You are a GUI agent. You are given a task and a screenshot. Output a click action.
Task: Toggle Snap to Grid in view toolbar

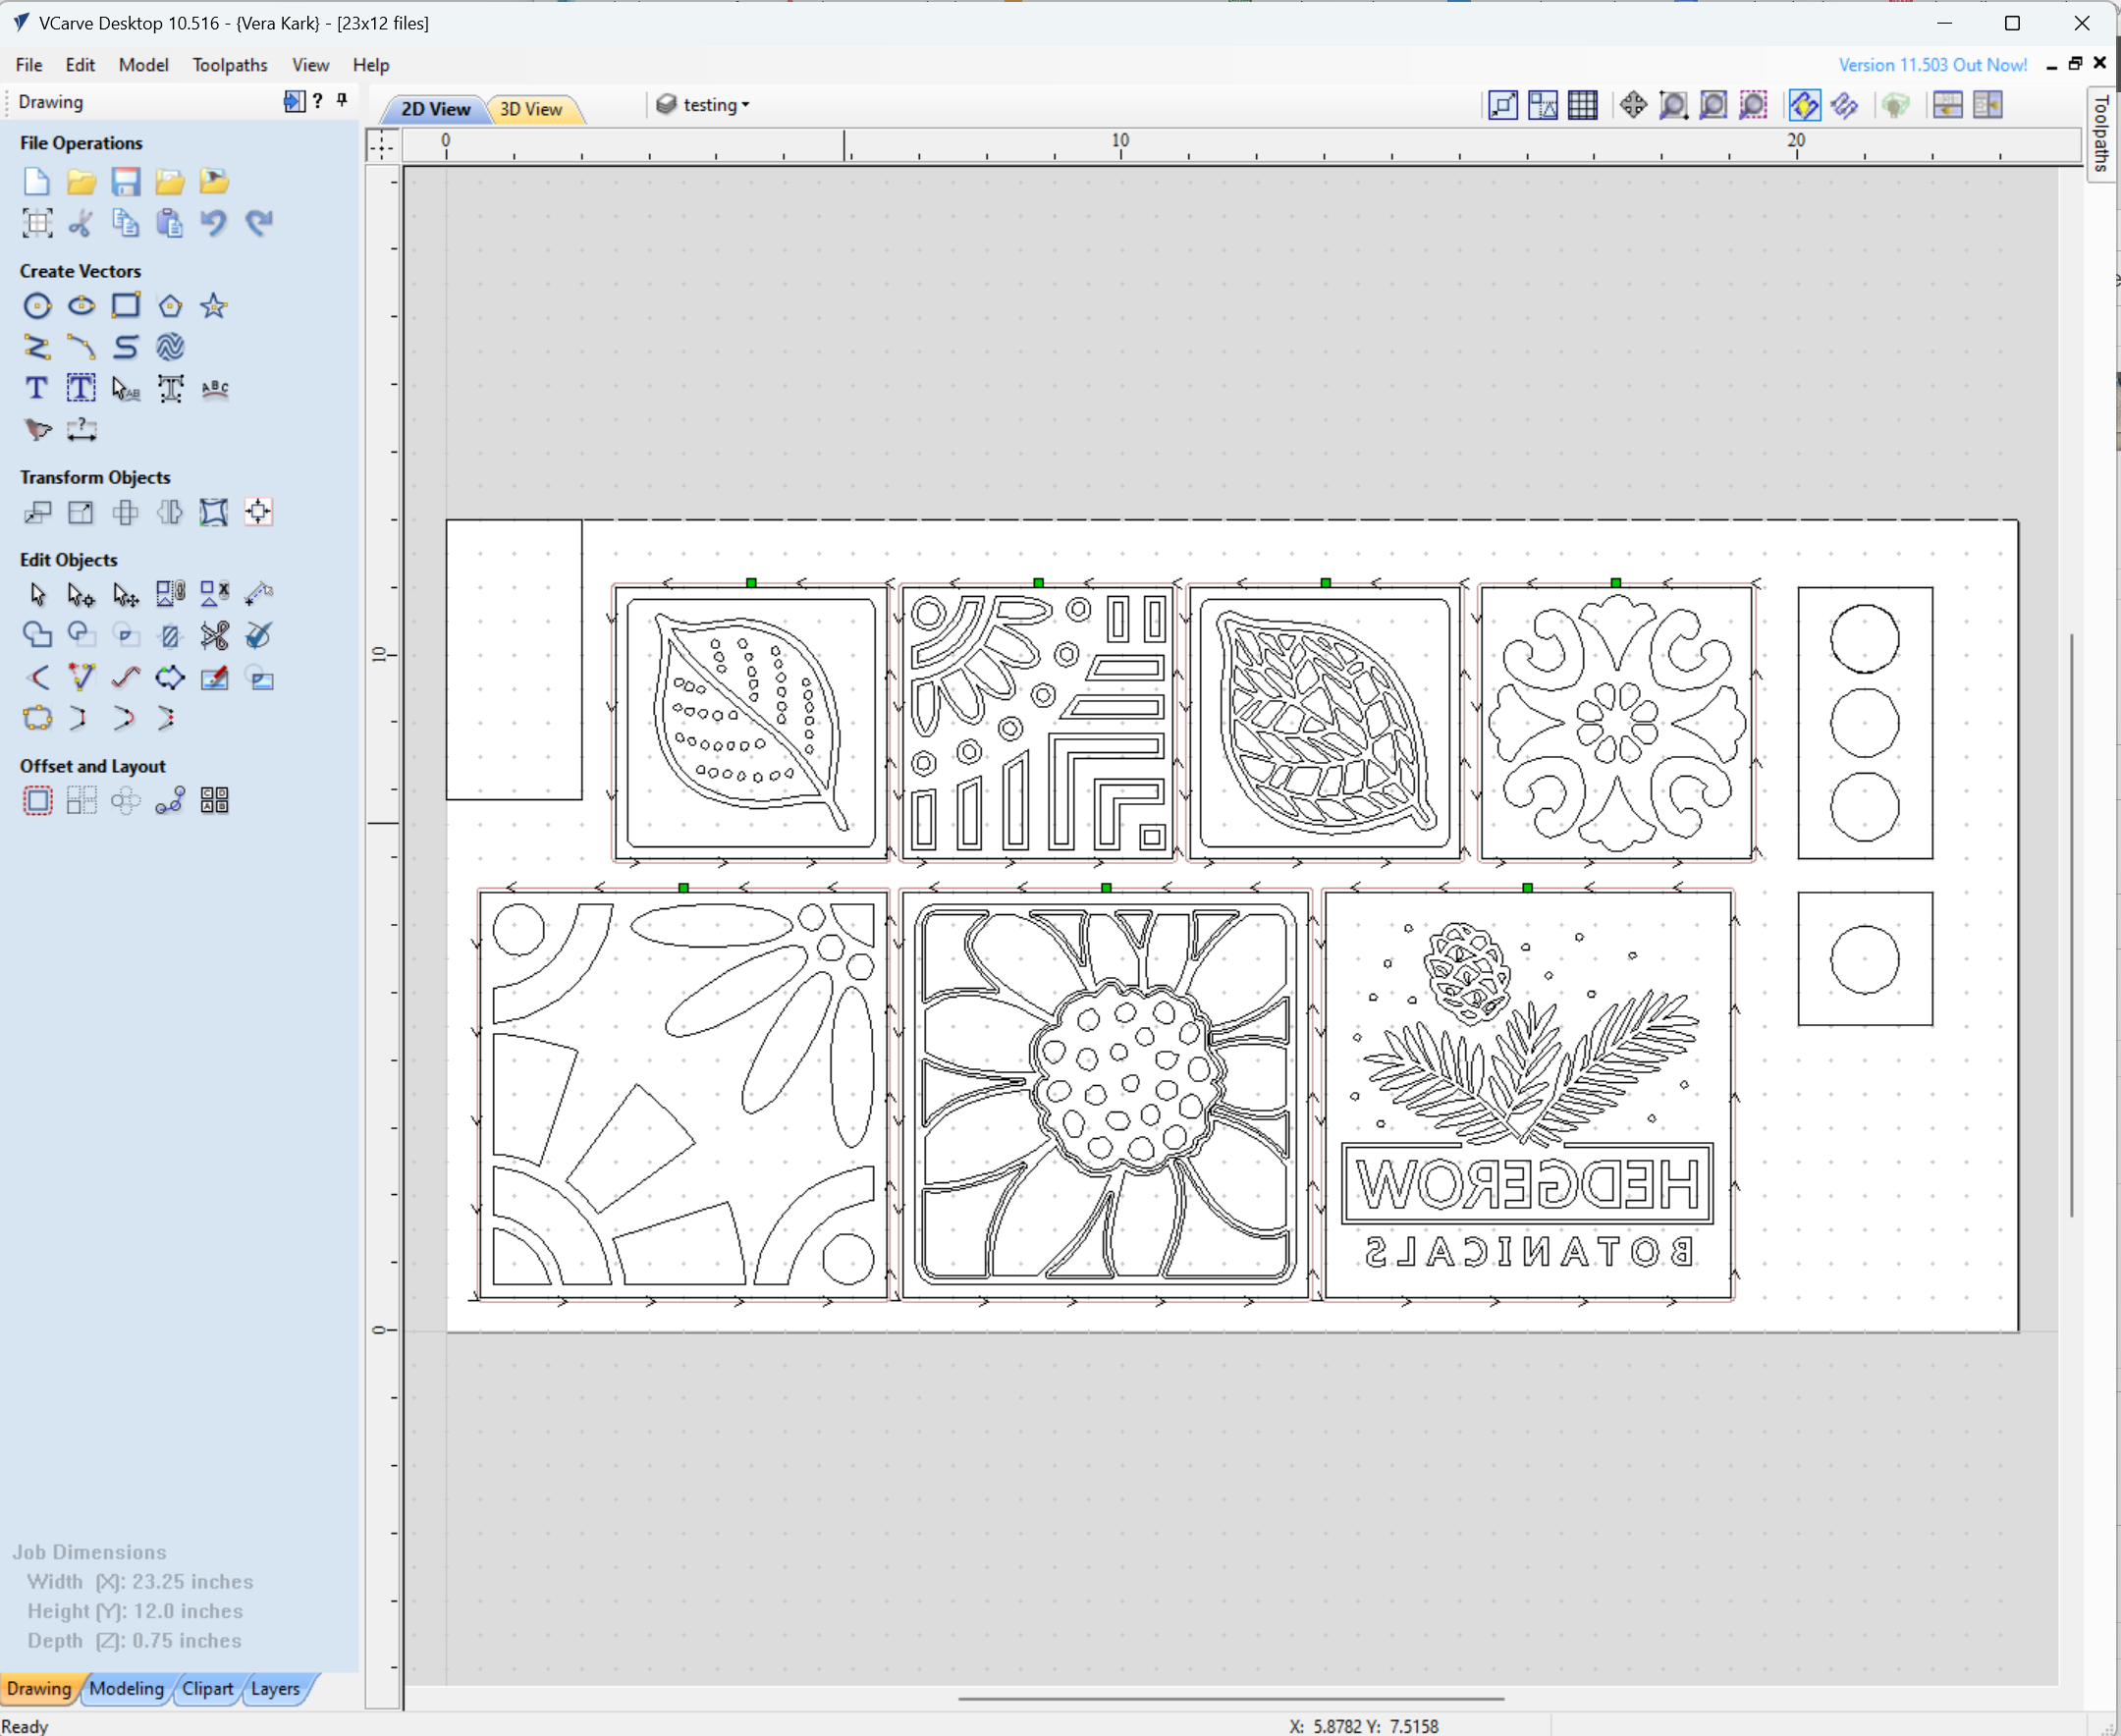tap(1582, 105)
